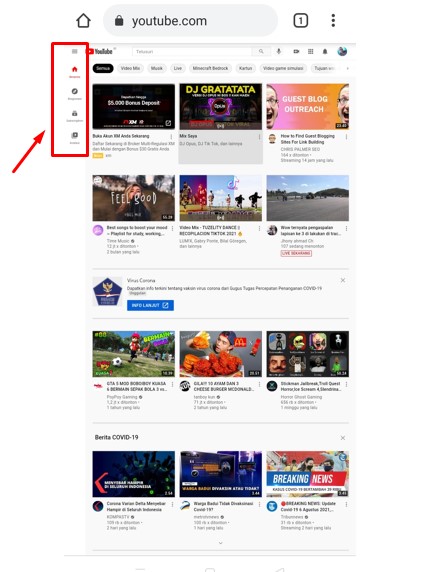Screen dimensions: 438x572
Task: Open the YouTube hamburger menu
Action: coord(74,51)
